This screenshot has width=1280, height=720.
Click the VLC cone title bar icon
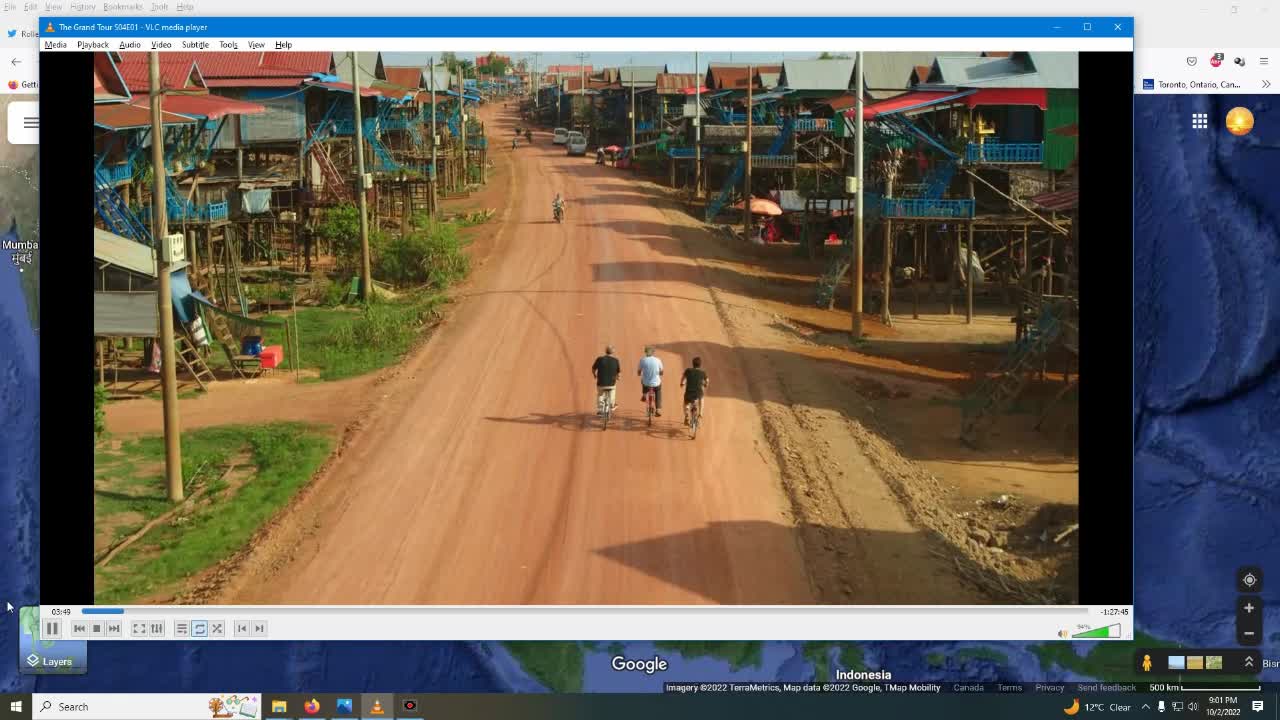50,27
